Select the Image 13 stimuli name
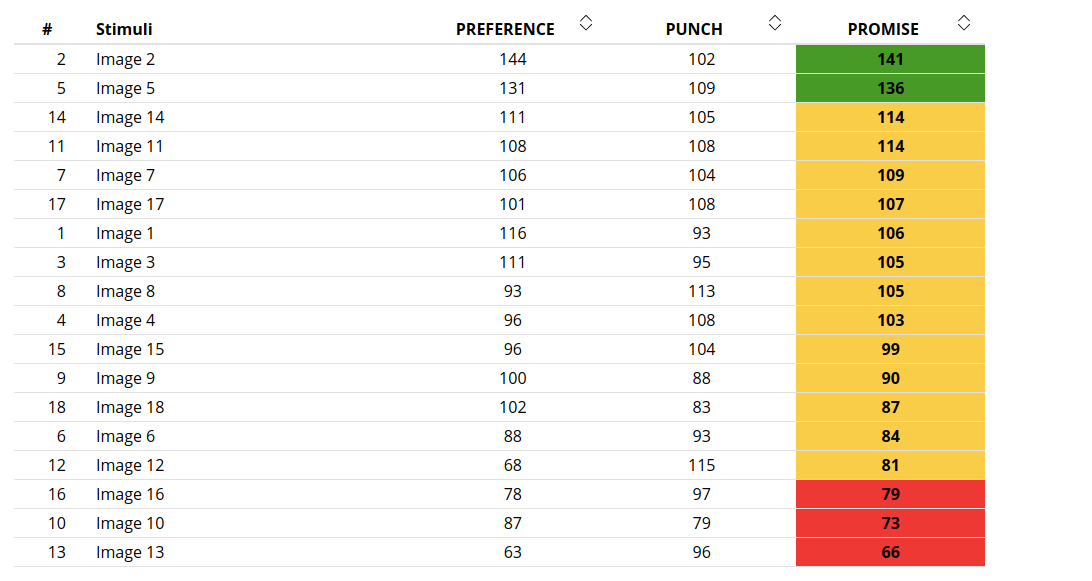The width and height of the screenshot is (1092, 581). 130,552
